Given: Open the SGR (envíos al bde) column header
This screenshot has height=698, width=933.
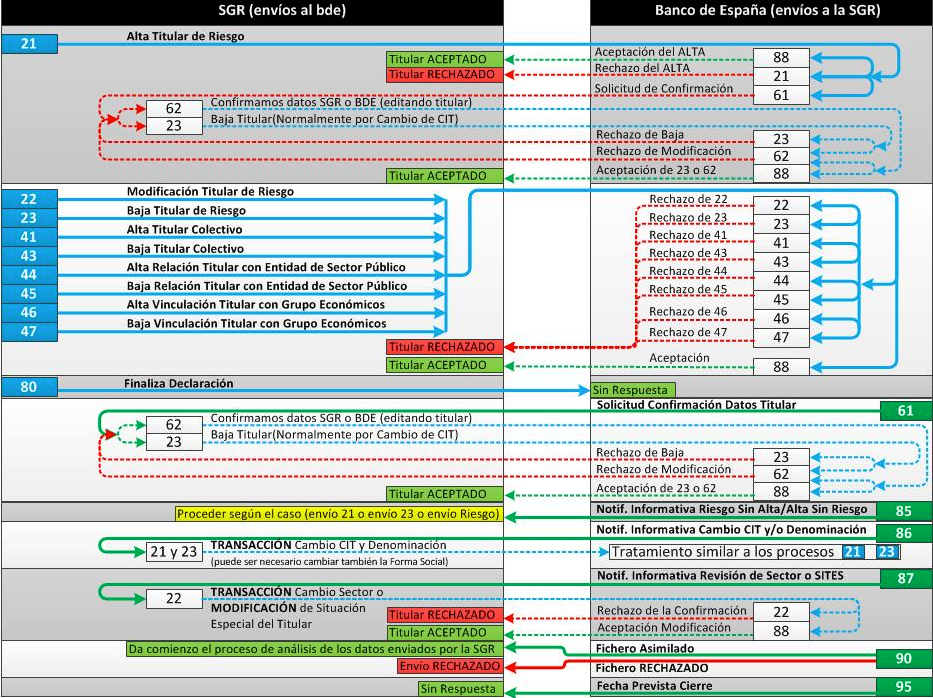Looking at the screenshot, I should (251, 11).
